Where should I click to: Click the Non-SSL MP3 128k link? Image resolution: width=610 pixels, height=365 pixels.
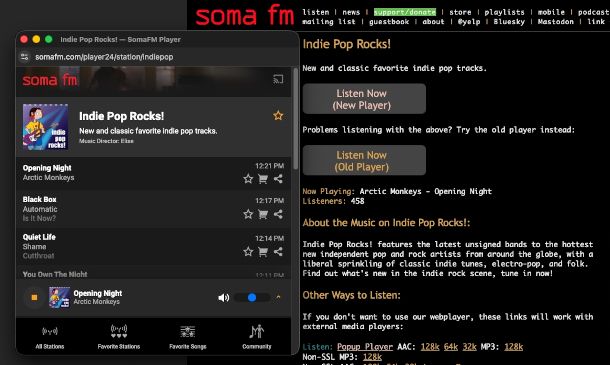(x=372, y=357)
